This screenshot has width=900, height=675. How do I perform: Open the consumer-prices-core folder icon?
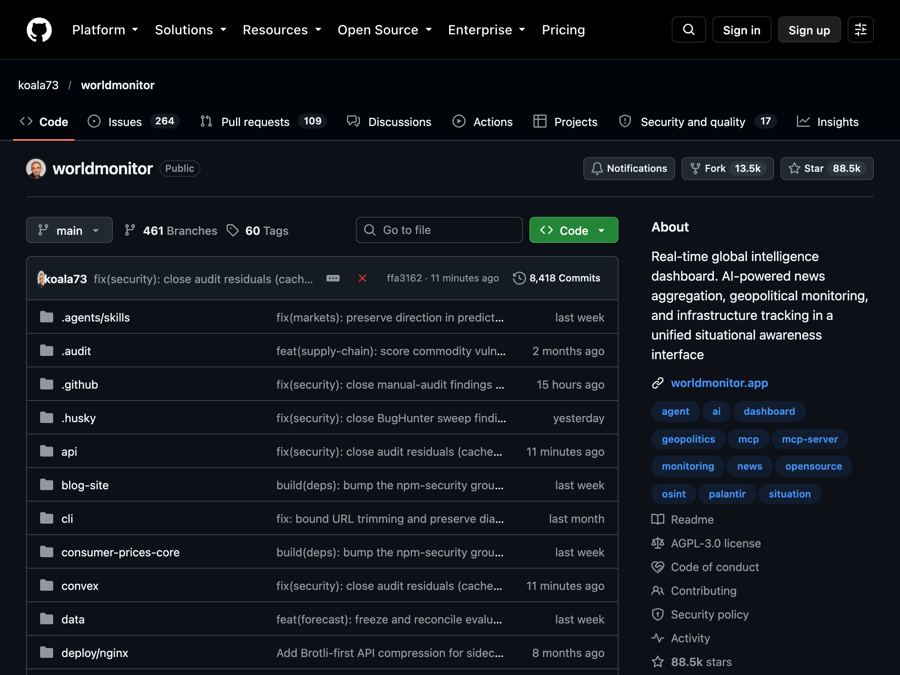(x=46, y=552)
